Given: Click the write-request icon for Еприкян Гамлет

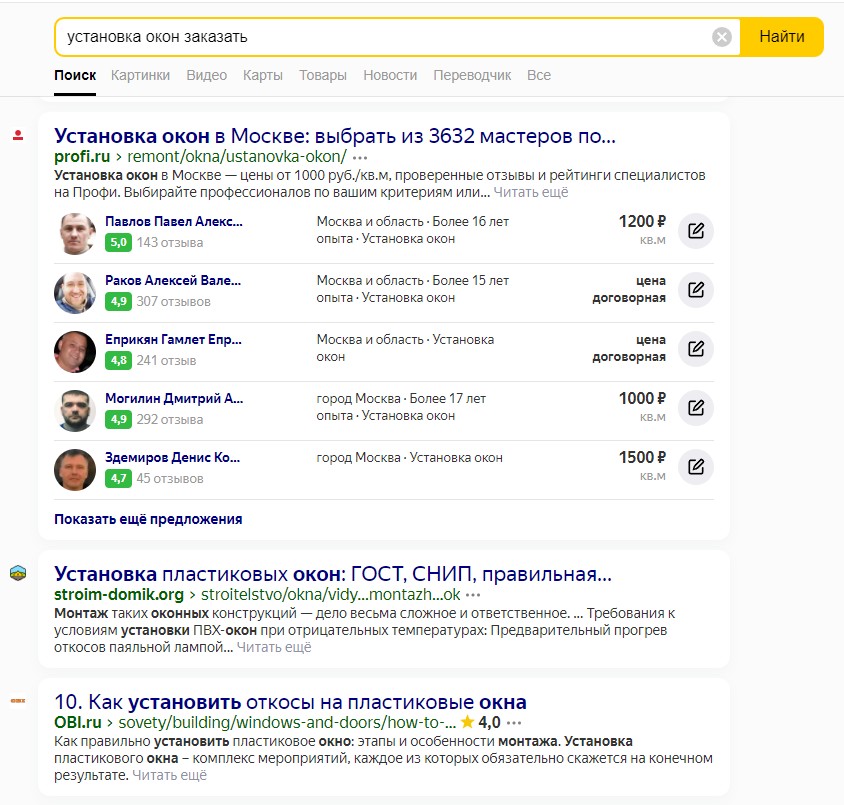Looking at the screenshot, I should pyautogui.click(x=695, y=349).
